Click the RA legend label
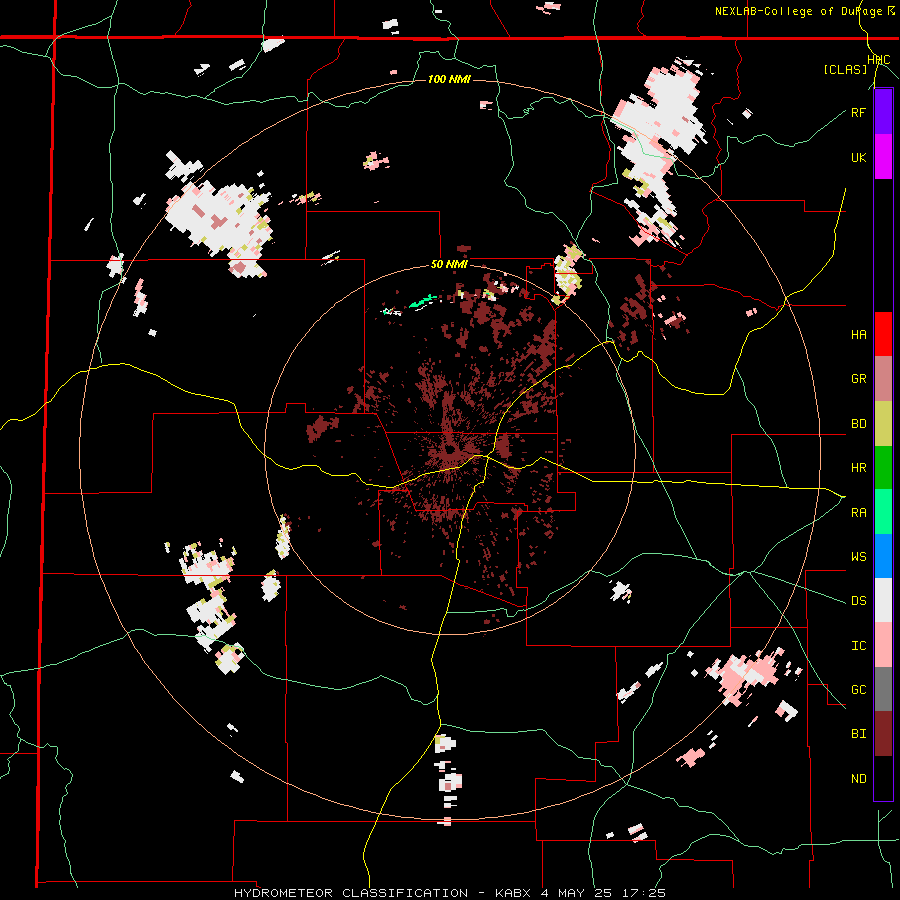This screenshot has height=900, width=900. [x=858, y=513]
